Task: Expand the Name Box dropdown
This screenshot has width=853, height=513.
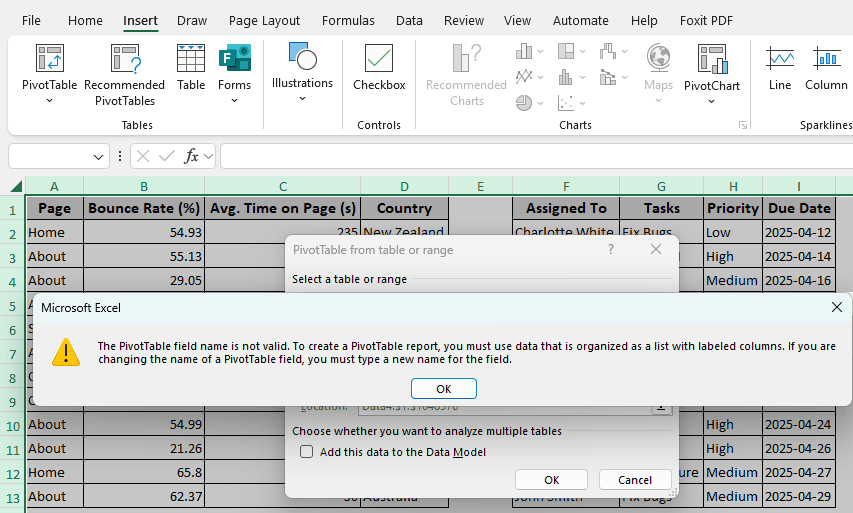Action: pyautogui.click(x=99, y=157)
